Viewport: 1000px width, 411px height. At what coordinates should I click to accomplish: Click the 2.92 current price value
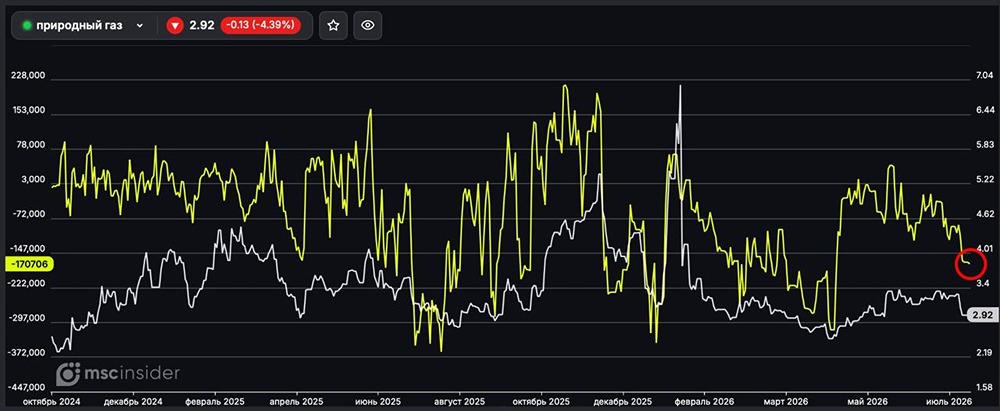pos(202,26)
